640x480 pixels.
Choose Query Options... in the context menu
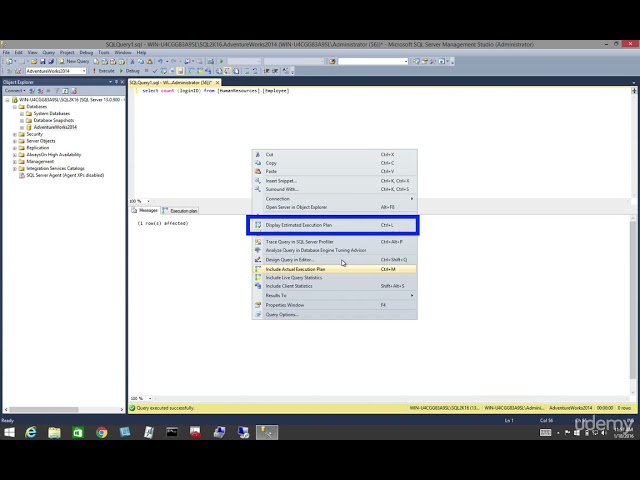pos(335,315)
